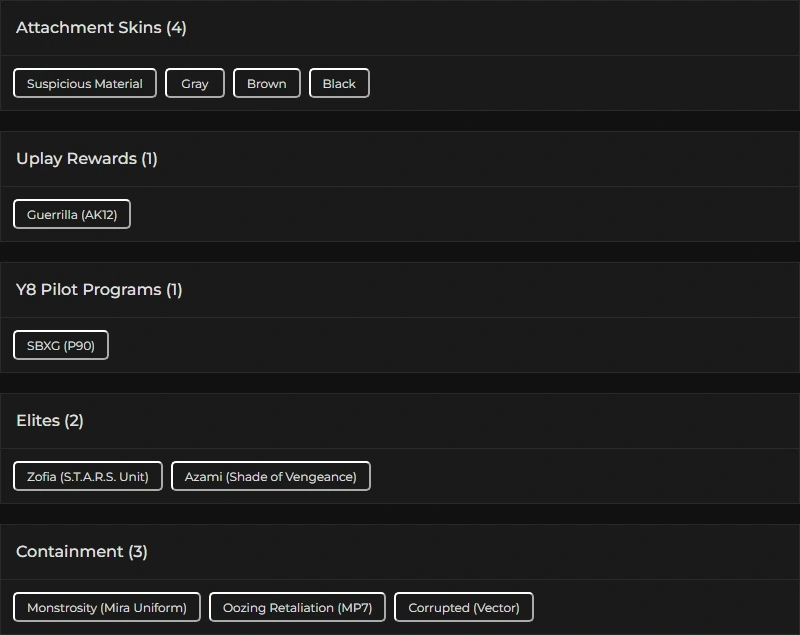This screenshot has width=800, height=635.
Task: Click the (2) count beside Elites
Action: 74,421
